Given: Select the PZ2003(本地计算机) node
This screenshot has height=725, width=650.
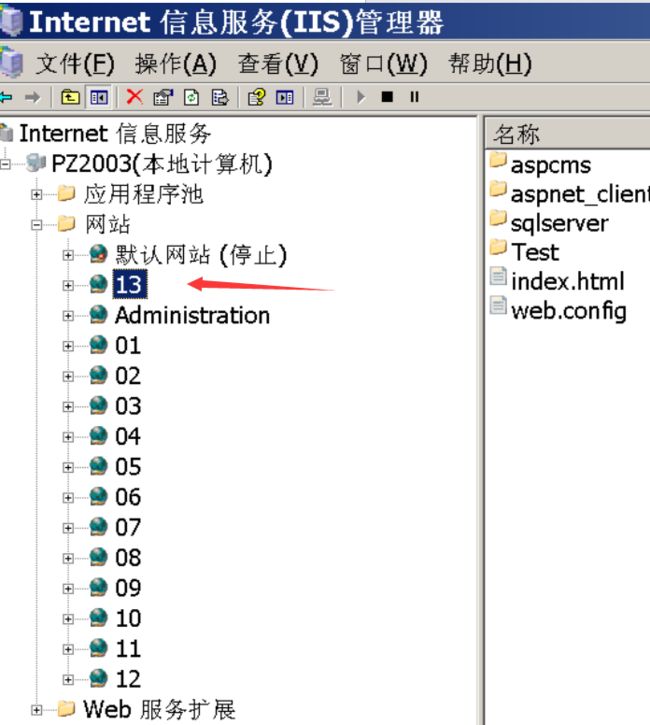Looking at the screenshot, I should (x=162, y=164).
